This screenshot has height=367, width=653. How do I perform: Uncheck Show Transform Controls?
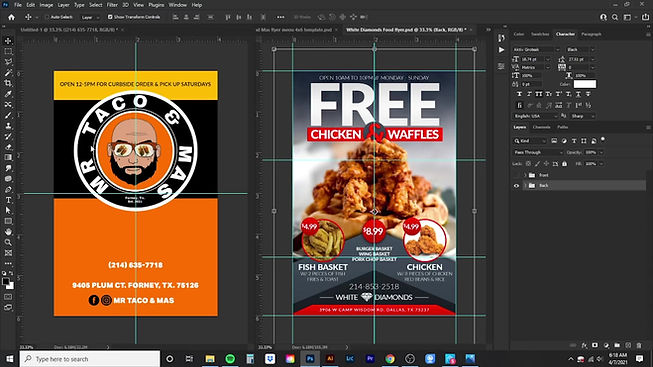[110, 17]
